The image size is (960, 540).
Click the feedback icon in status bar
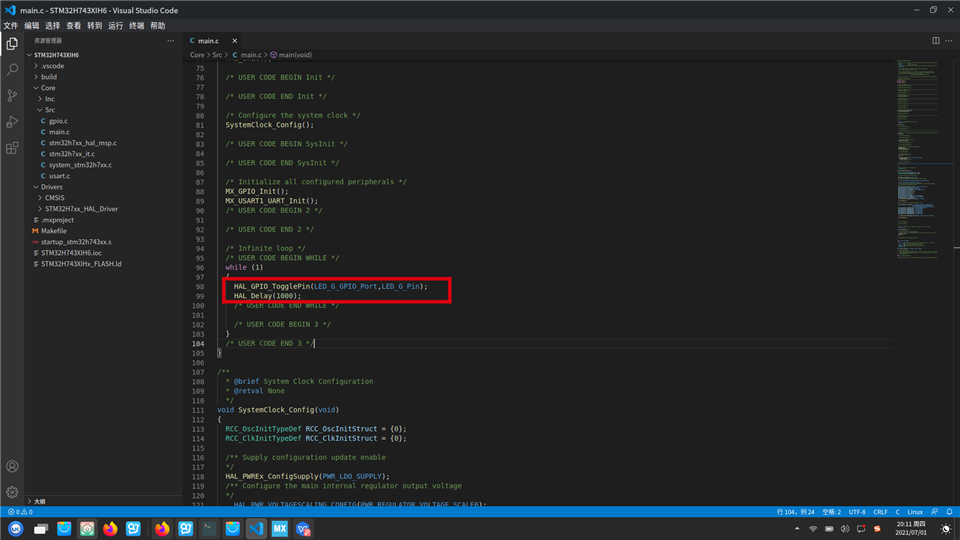tap(934, 512)
